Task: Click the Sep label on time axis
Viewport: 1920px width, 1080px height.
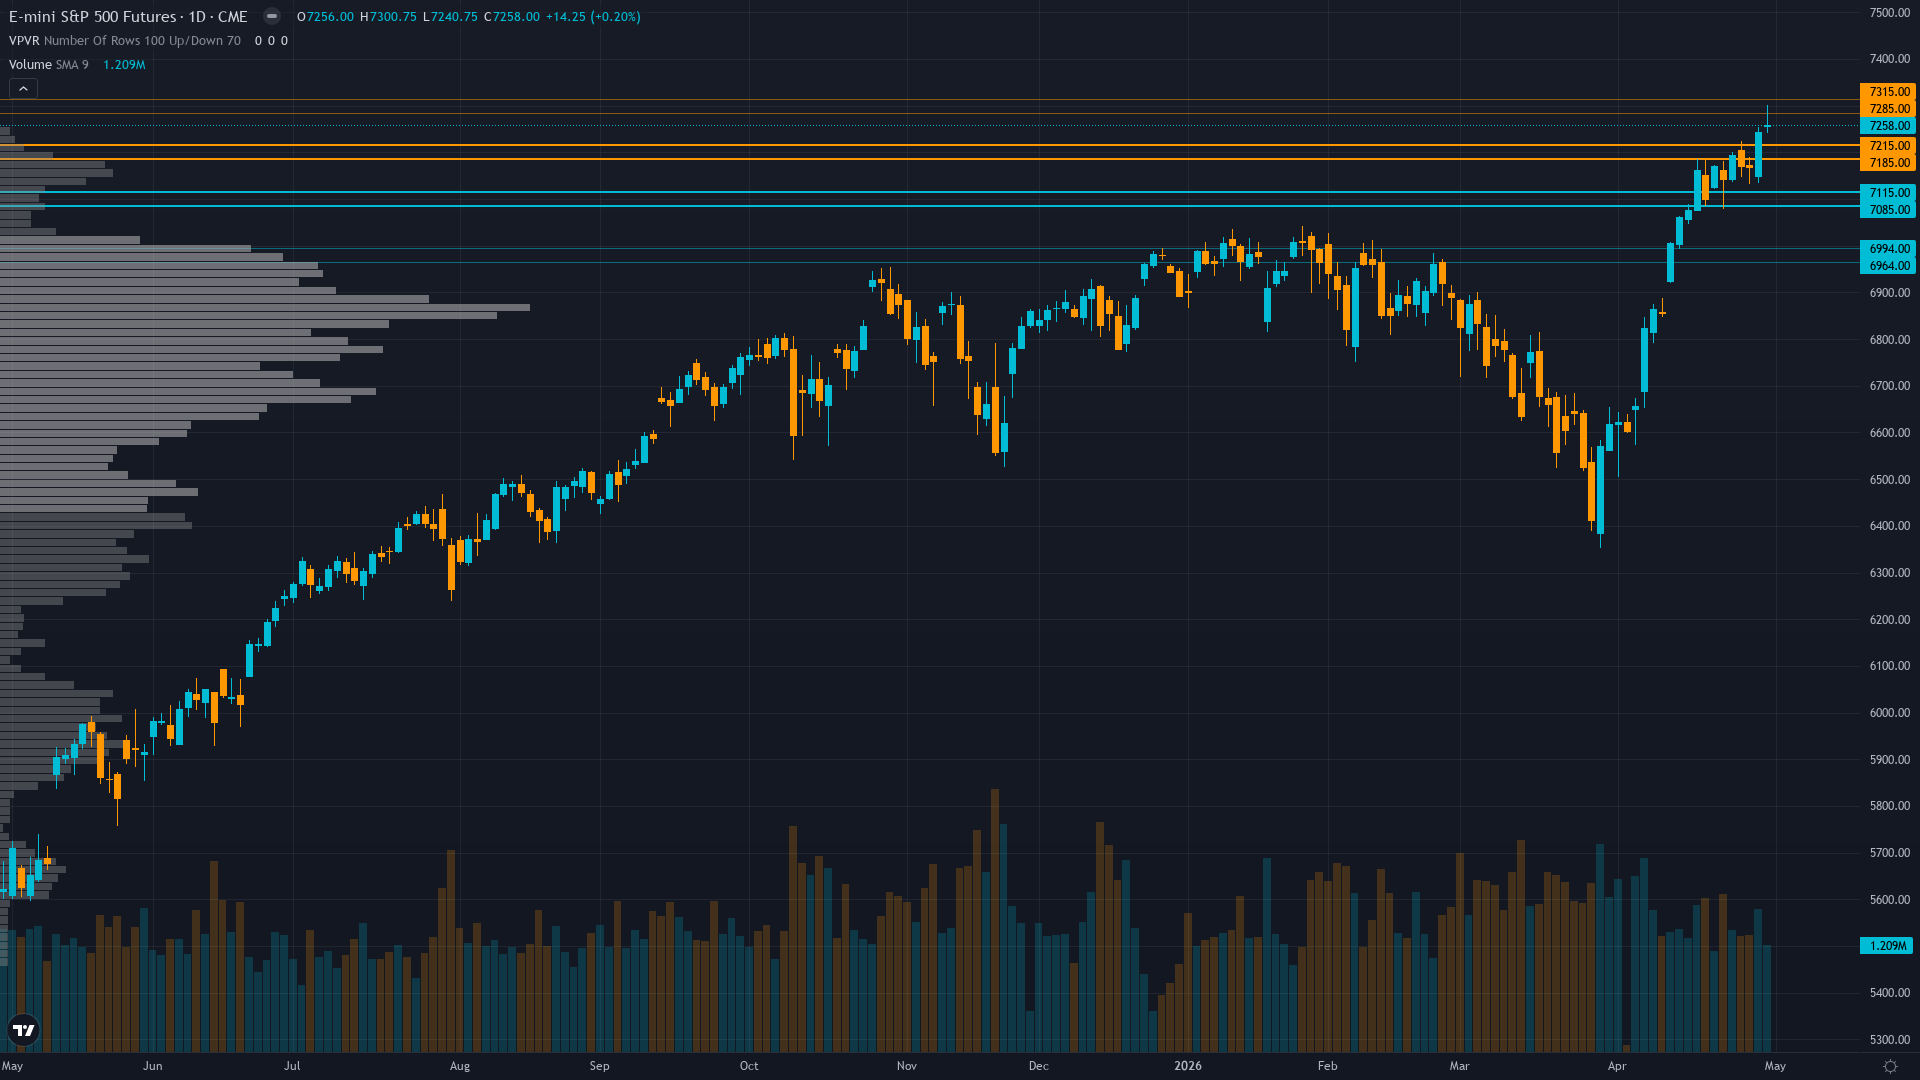Action: tap(599, 1066)
